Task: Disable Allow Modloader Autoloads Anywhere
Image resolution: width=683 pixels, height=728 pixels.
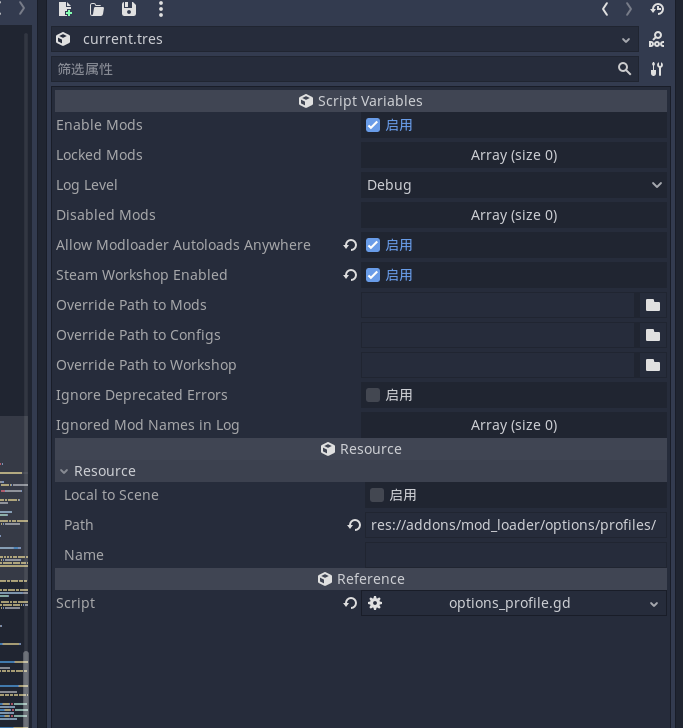Action: pos(373,245)
